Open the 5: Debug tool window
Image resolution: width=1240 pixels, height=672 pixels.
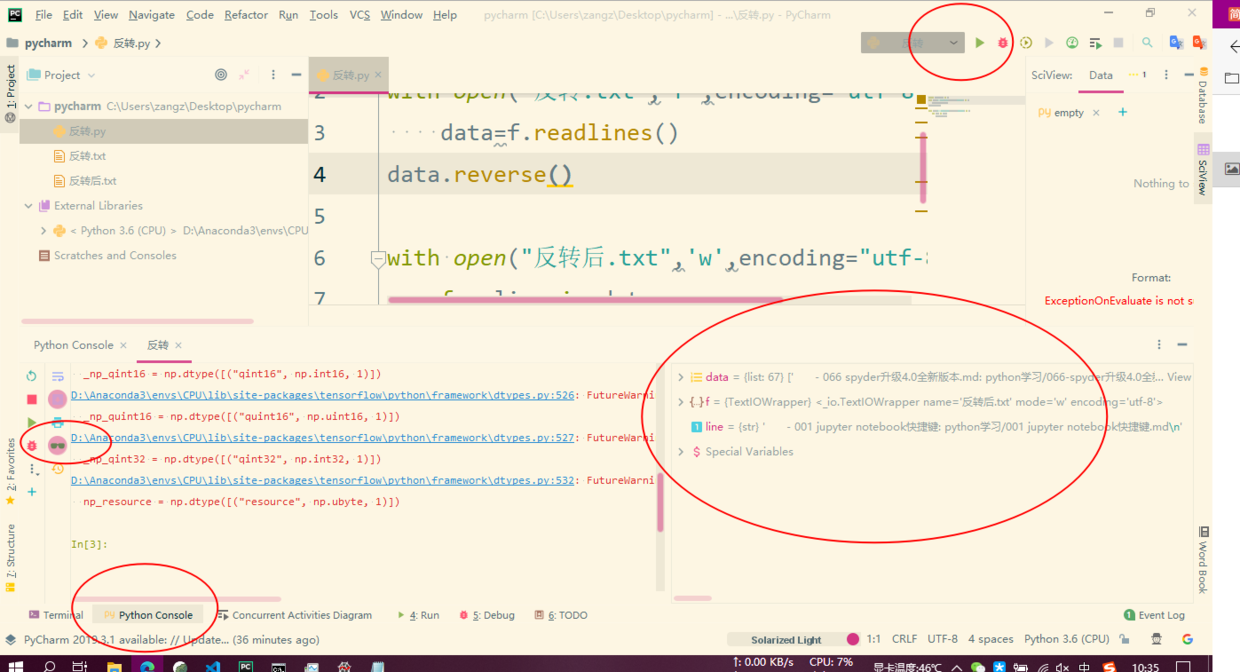click(487, 615)
